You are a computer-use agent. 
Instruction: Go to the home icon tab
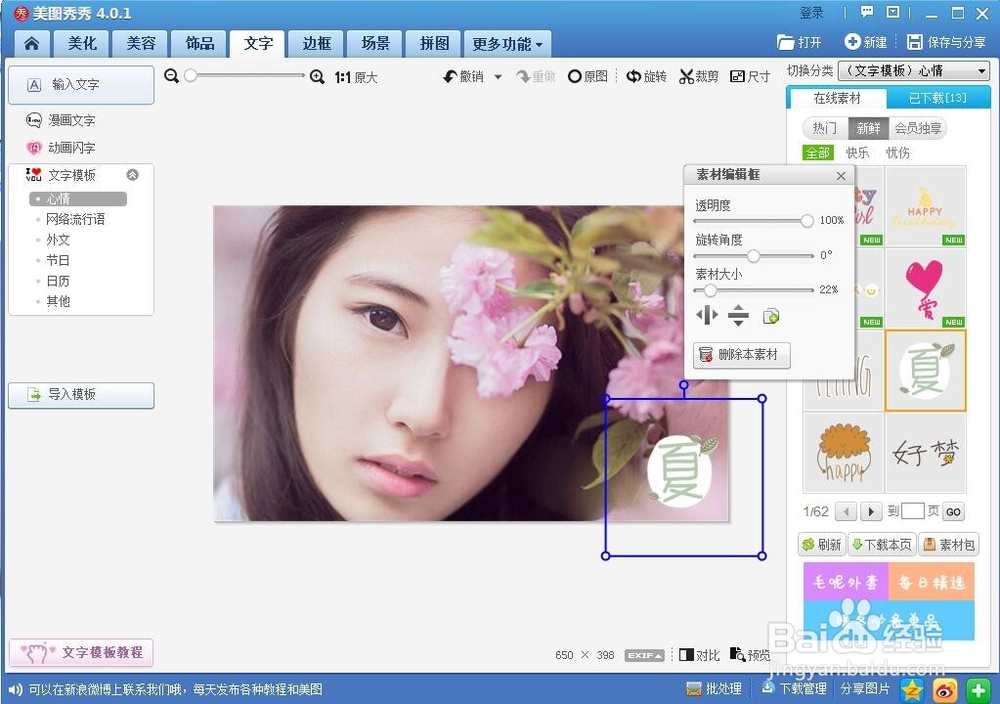pyautogui.click(x=31, y=43)
